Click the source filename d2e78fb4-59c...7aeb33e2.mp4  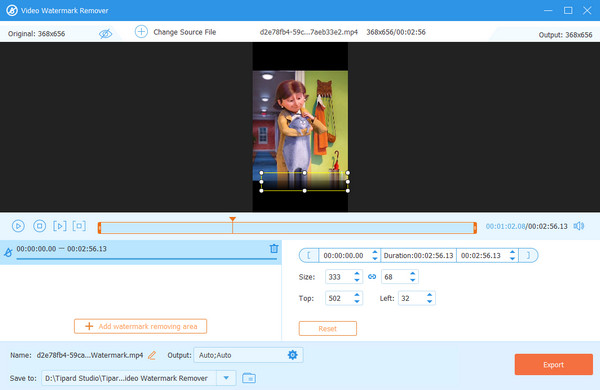pos(308,32)
